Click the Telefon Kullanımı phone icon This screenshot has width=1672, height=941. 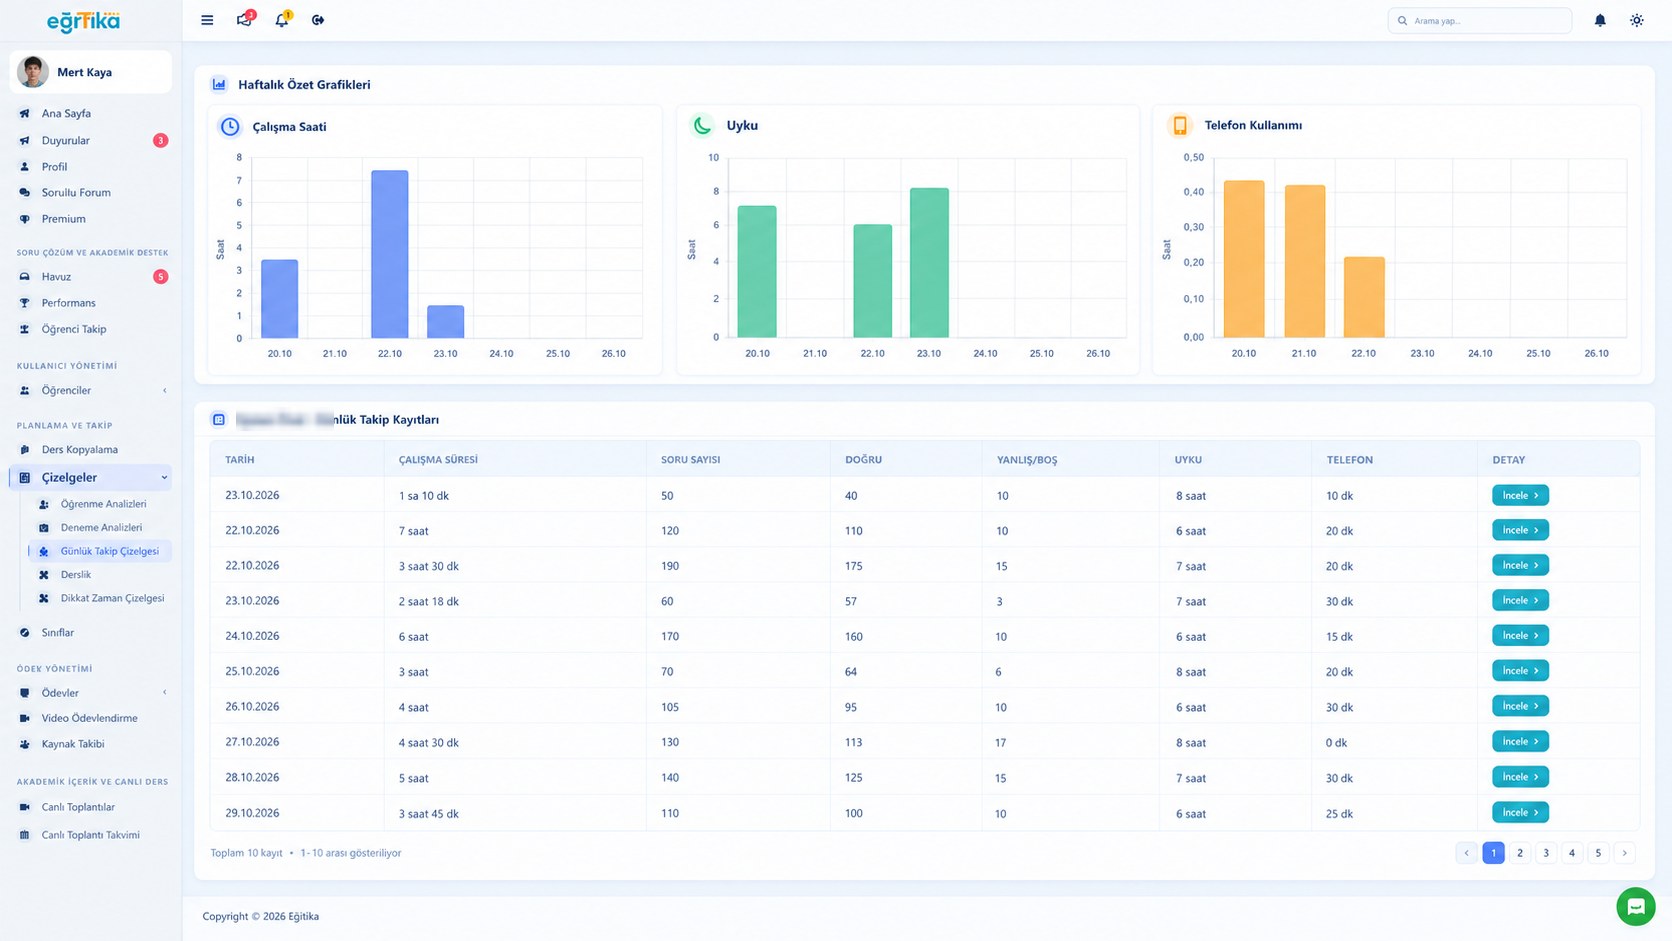(1180, 125)
